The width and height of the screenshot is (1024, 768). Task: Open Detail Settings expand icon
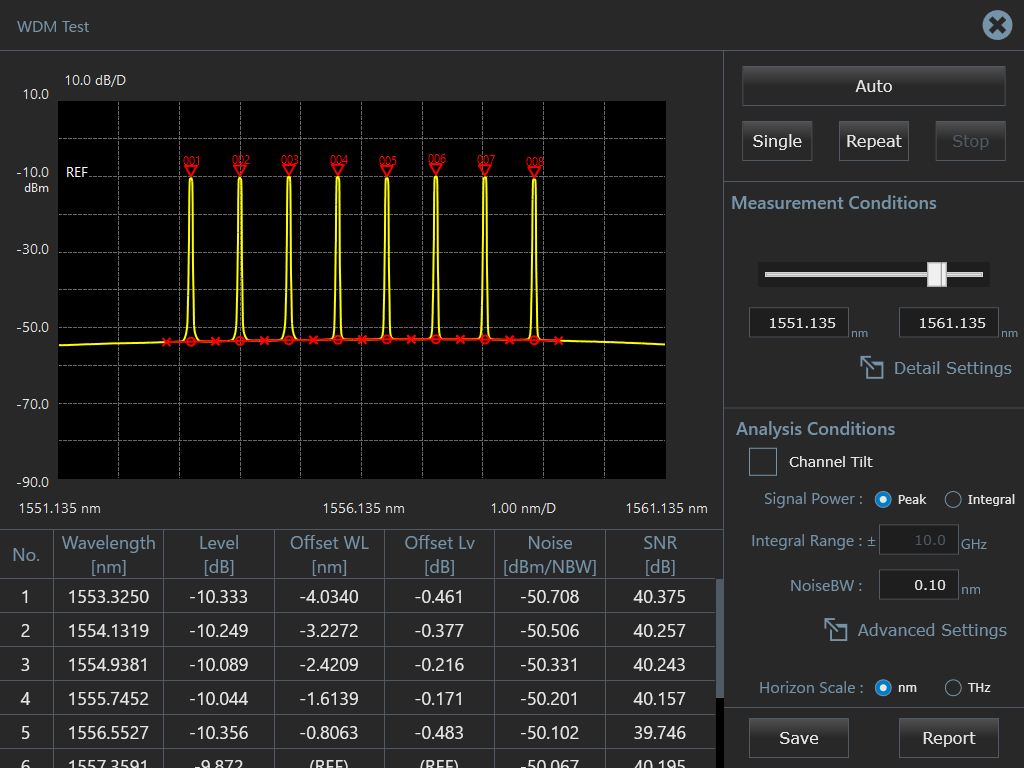point(872,368)
